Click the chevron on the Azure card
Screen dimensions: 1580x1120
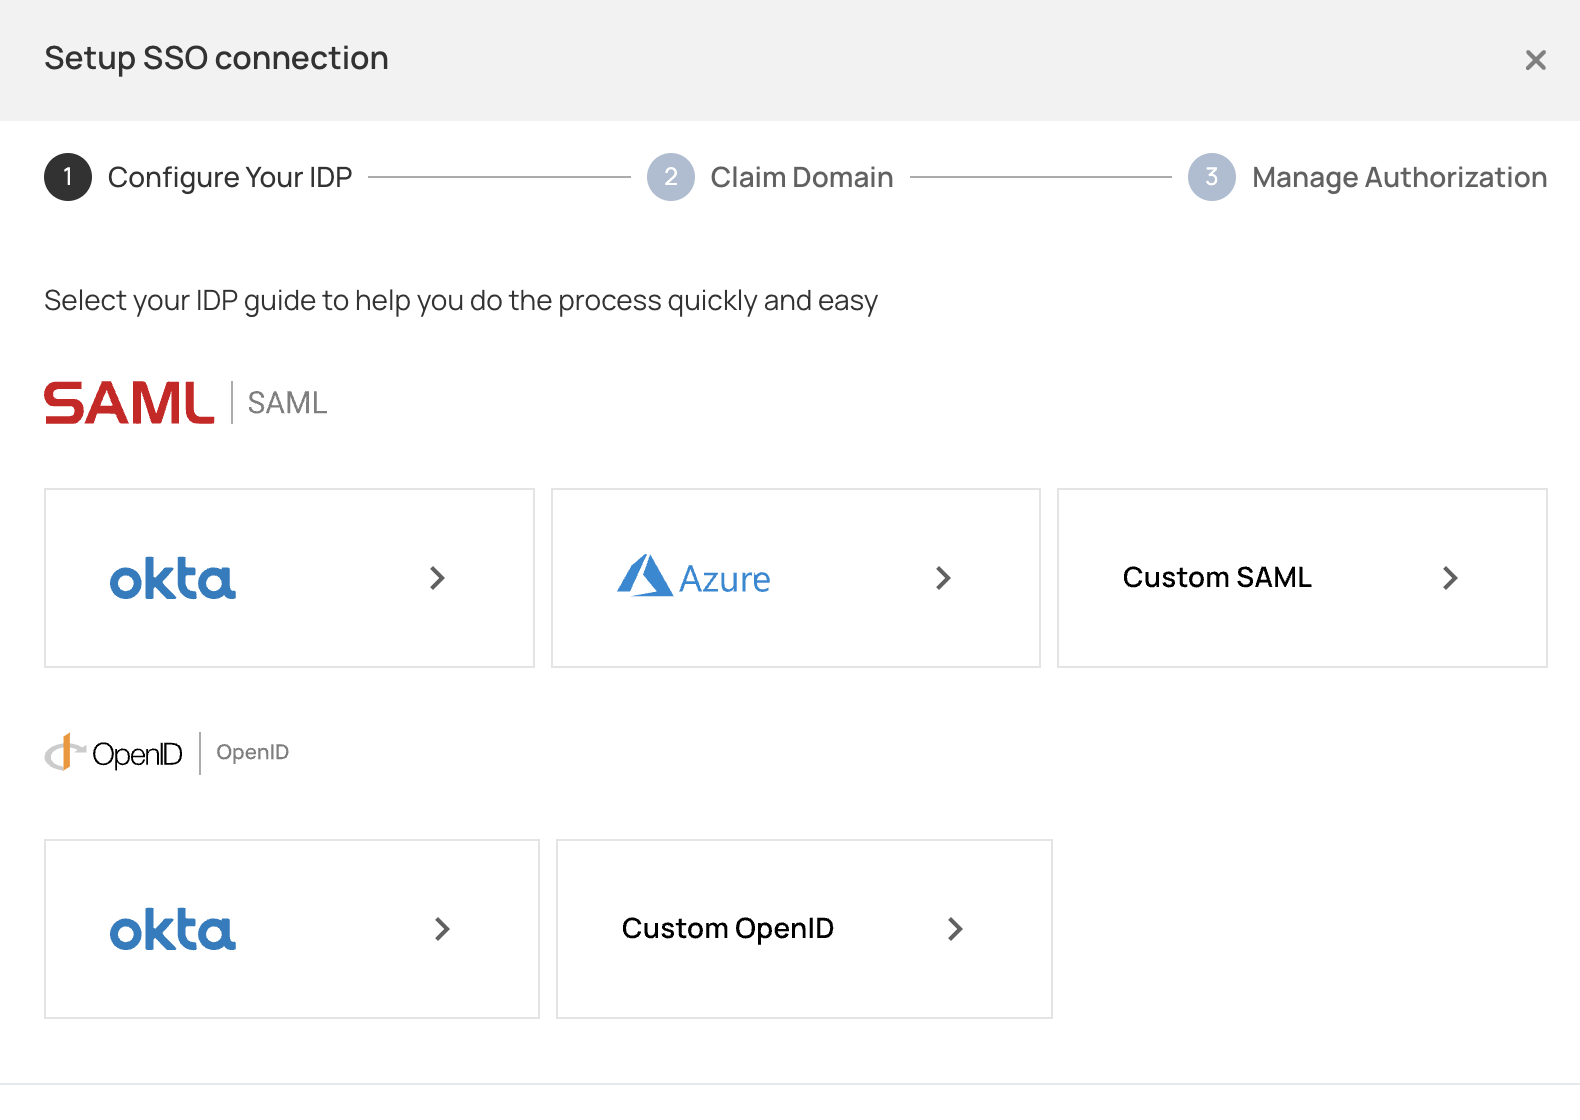tap(943, 578)
